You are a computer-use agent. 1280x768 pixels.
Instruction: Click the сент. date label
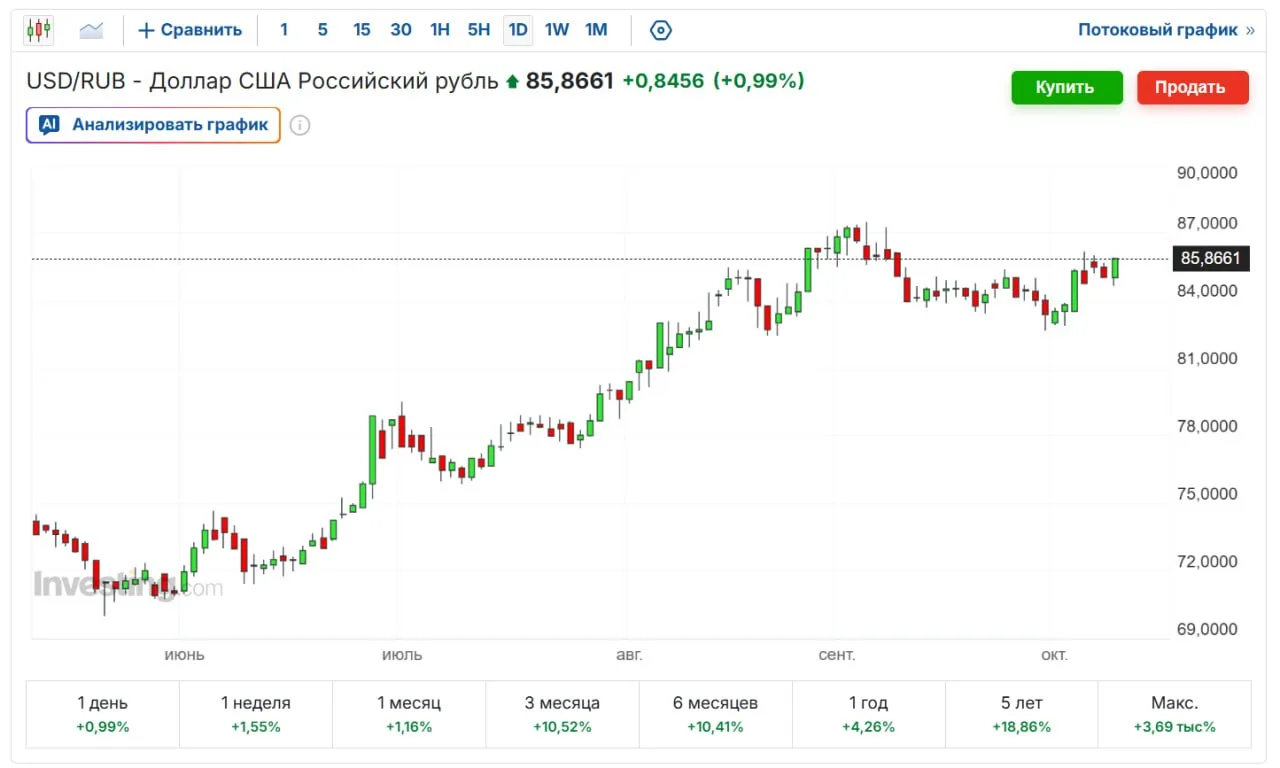837,655
